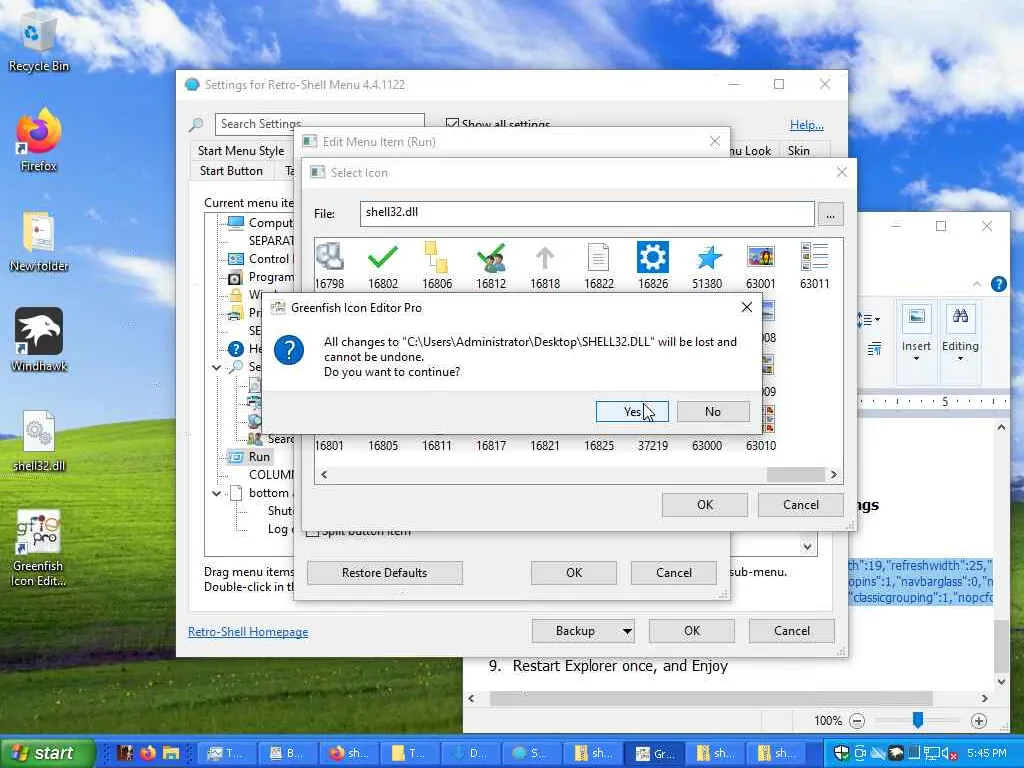This screenshot has width=1024, height=768.
Task: Collapse the bottom tree node expander
Action: pyautogui.click(x=216, y=493)
